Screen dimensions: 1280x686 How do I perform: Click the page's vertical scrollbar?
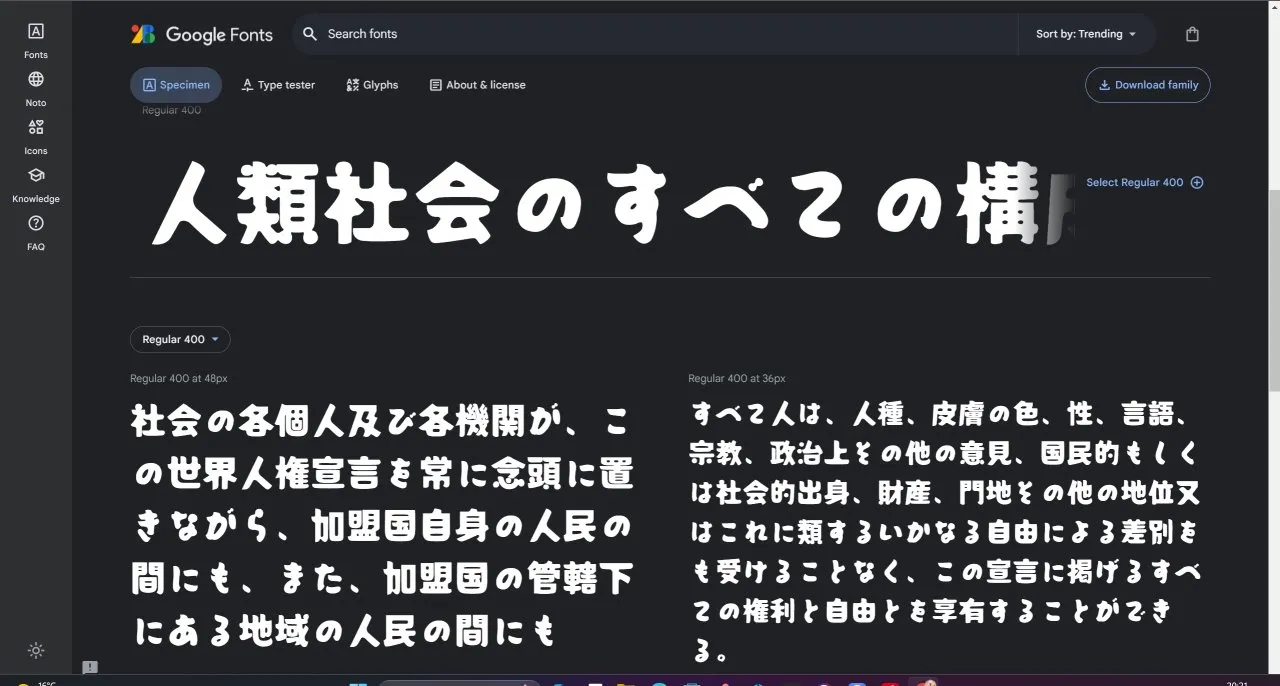pos(1273,290)
